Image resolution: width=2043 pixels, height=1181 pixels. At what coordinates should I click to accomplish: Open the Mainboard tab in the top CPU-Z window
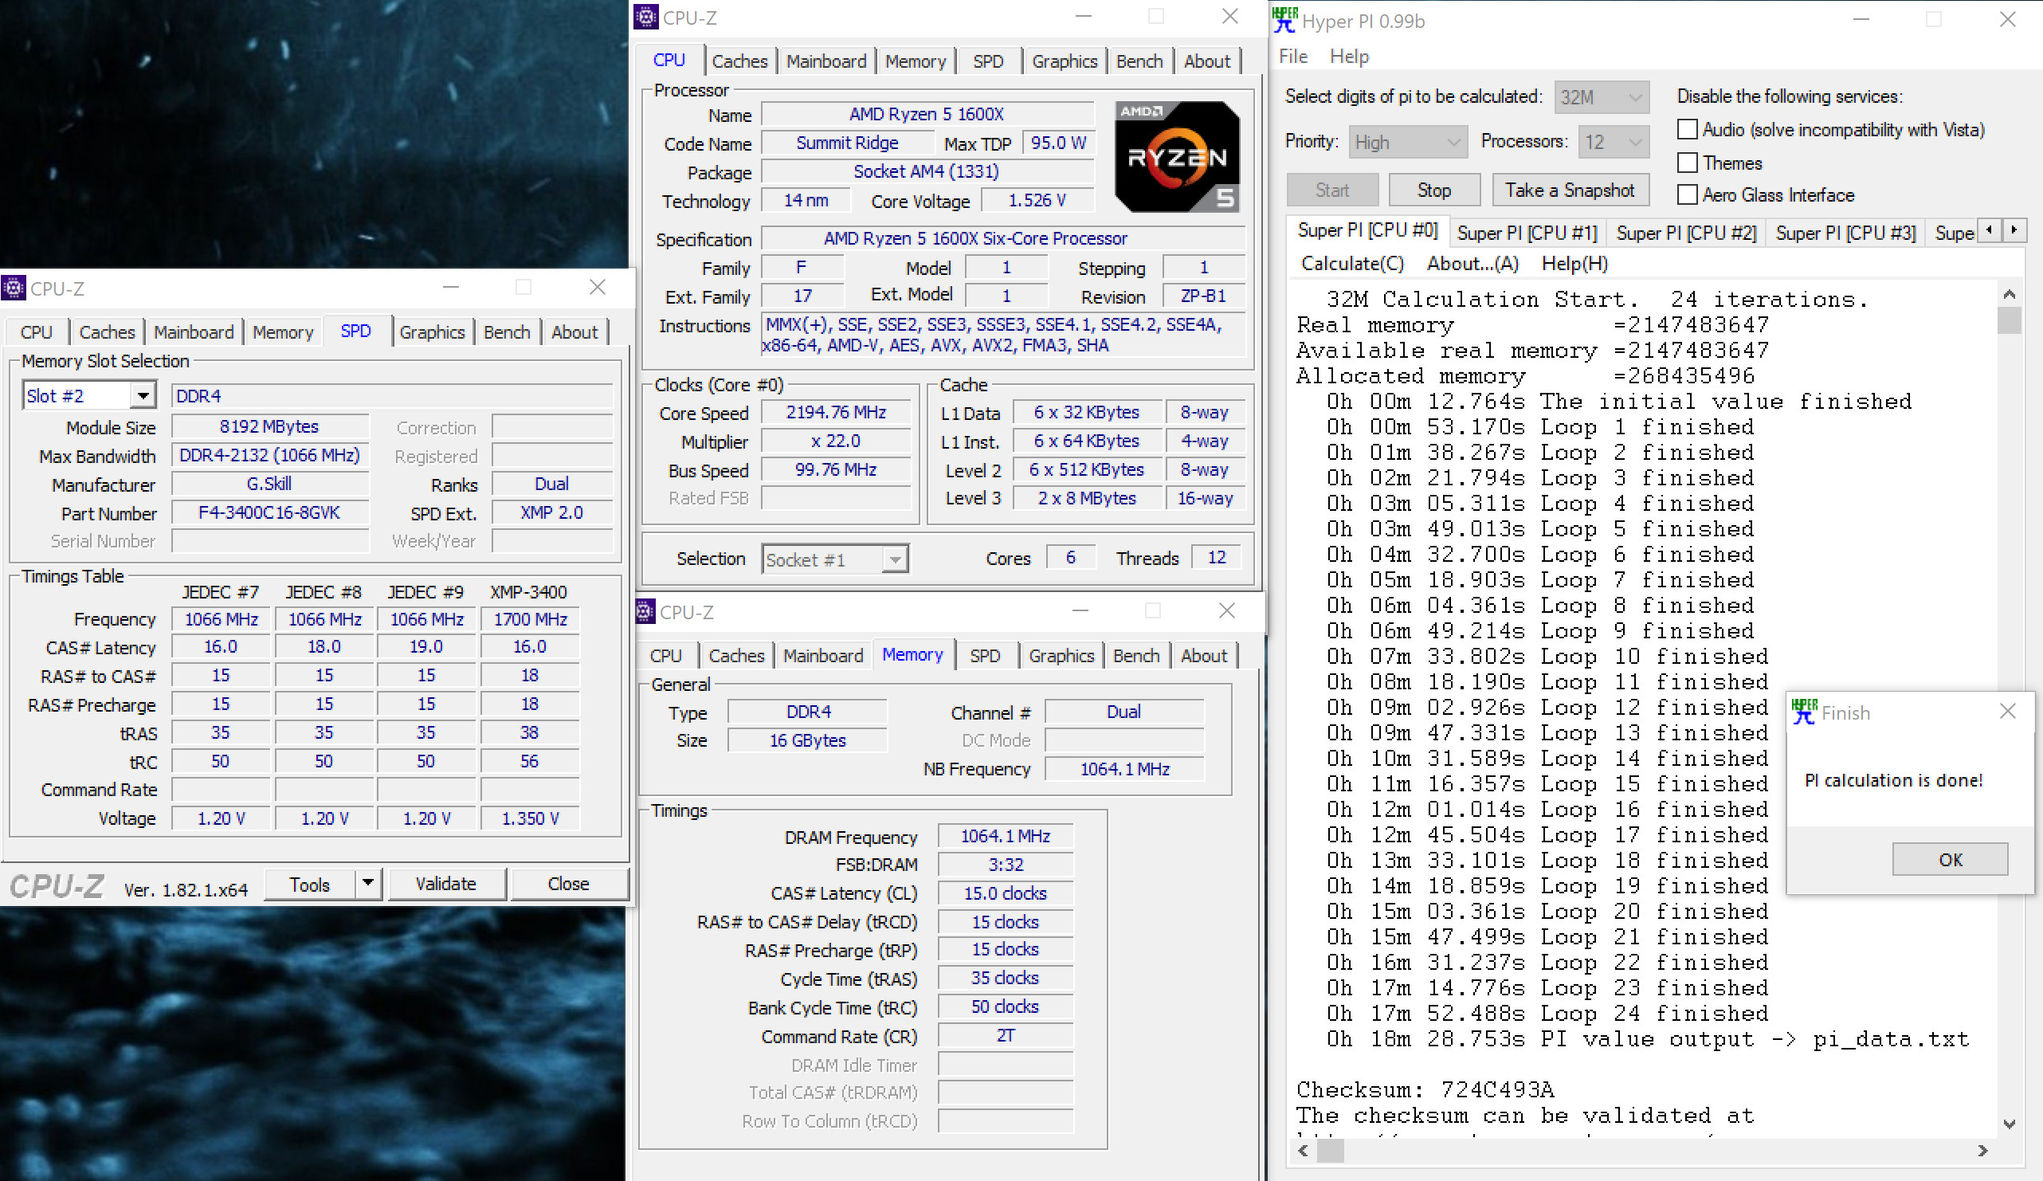pyautogui.click(x=826, y=61)
